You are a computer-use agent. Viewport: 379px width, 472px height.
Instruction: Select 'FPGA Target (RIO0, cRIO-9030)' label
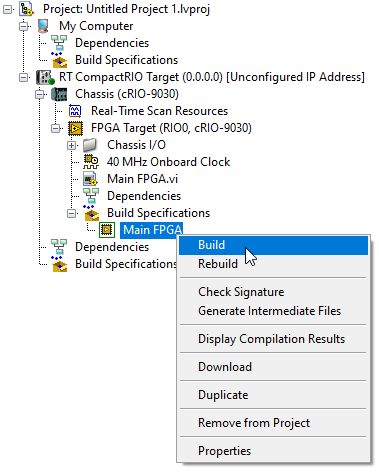coord(171,128)
